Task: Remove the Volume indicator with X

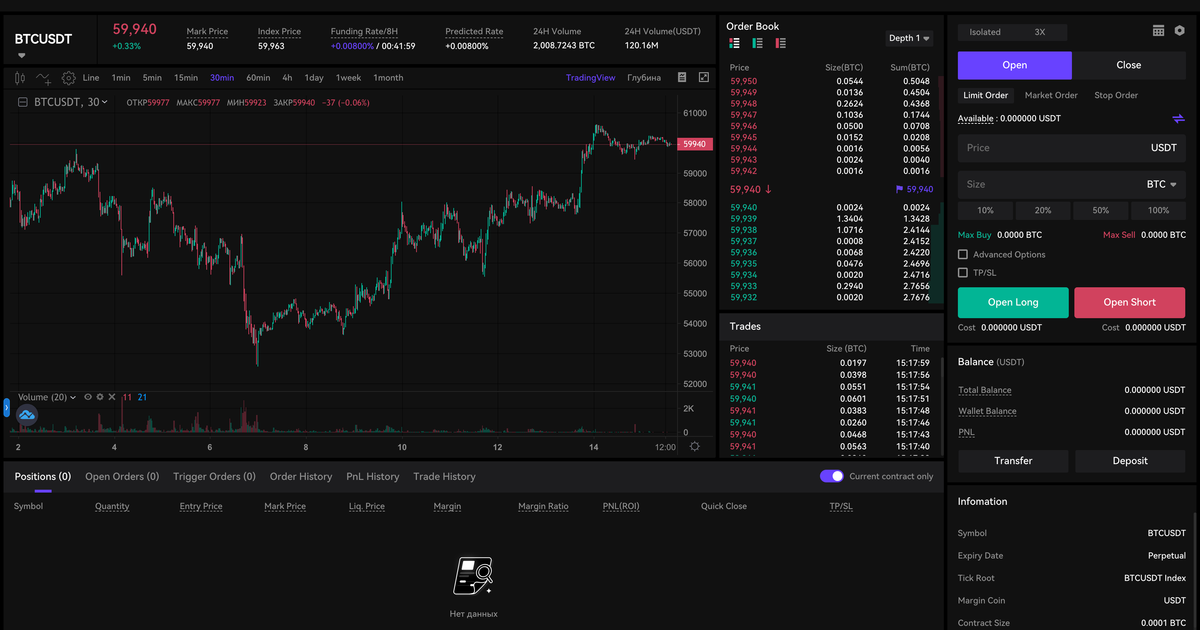Action: (x=112, y=397)
